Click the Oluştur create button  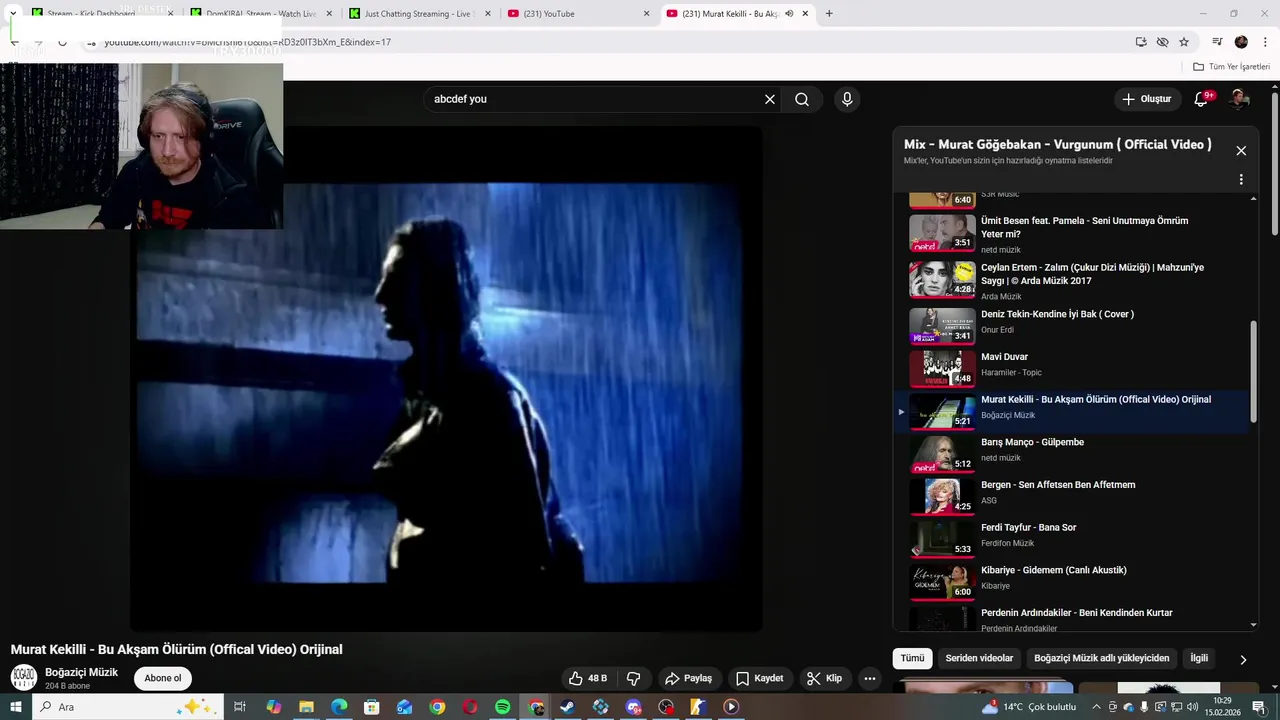click(1146, 99)
